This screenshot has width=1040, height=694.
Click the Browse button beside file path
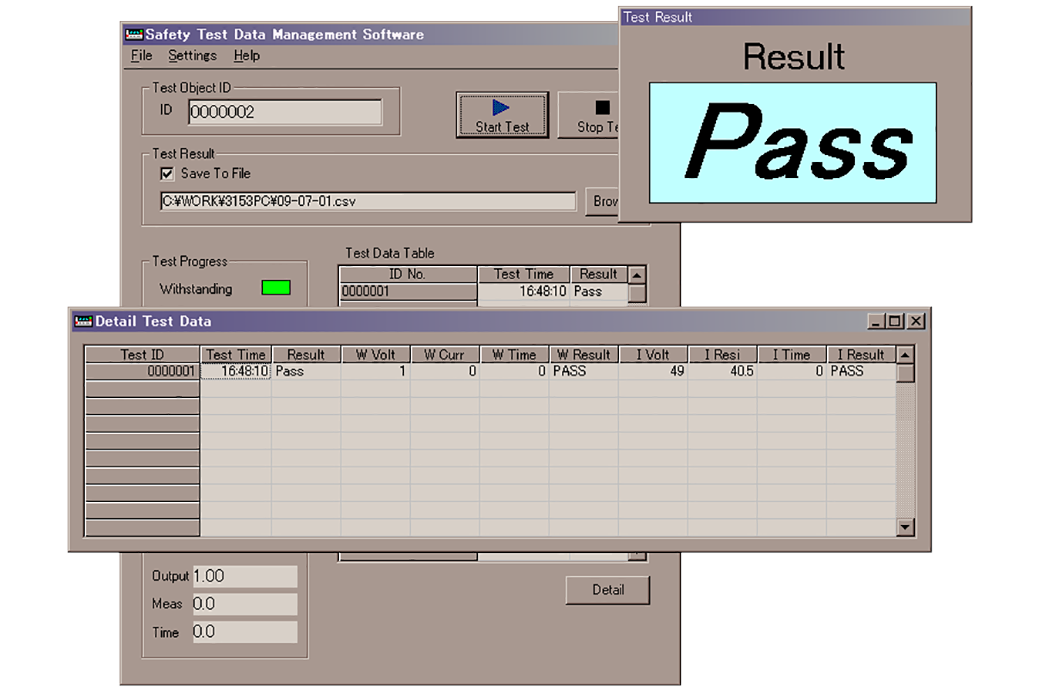(x=603, y=201)
